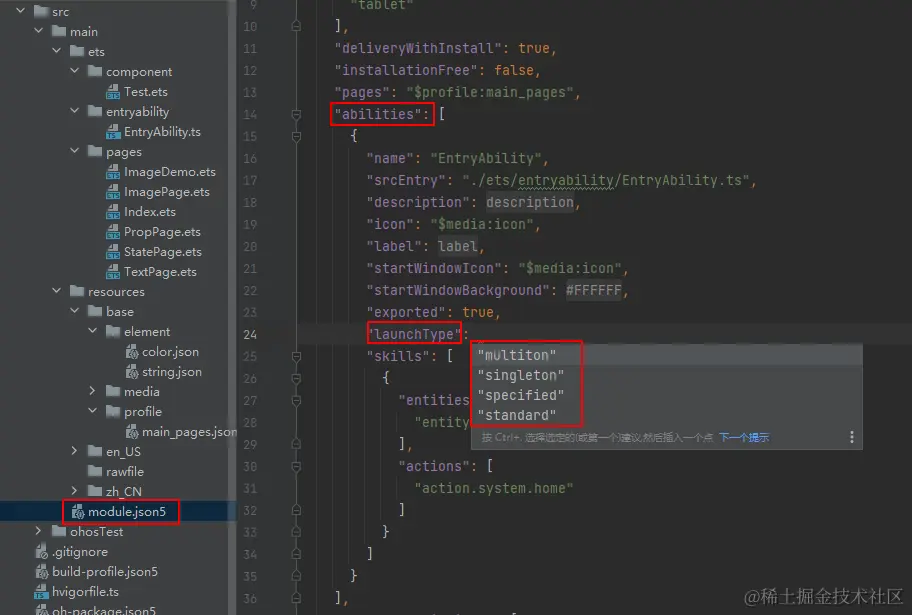Click the "startWindowIcon" key on line 21
Image resolution: width=912 pixels, height=615 pixels.
(x=434, y=268)
